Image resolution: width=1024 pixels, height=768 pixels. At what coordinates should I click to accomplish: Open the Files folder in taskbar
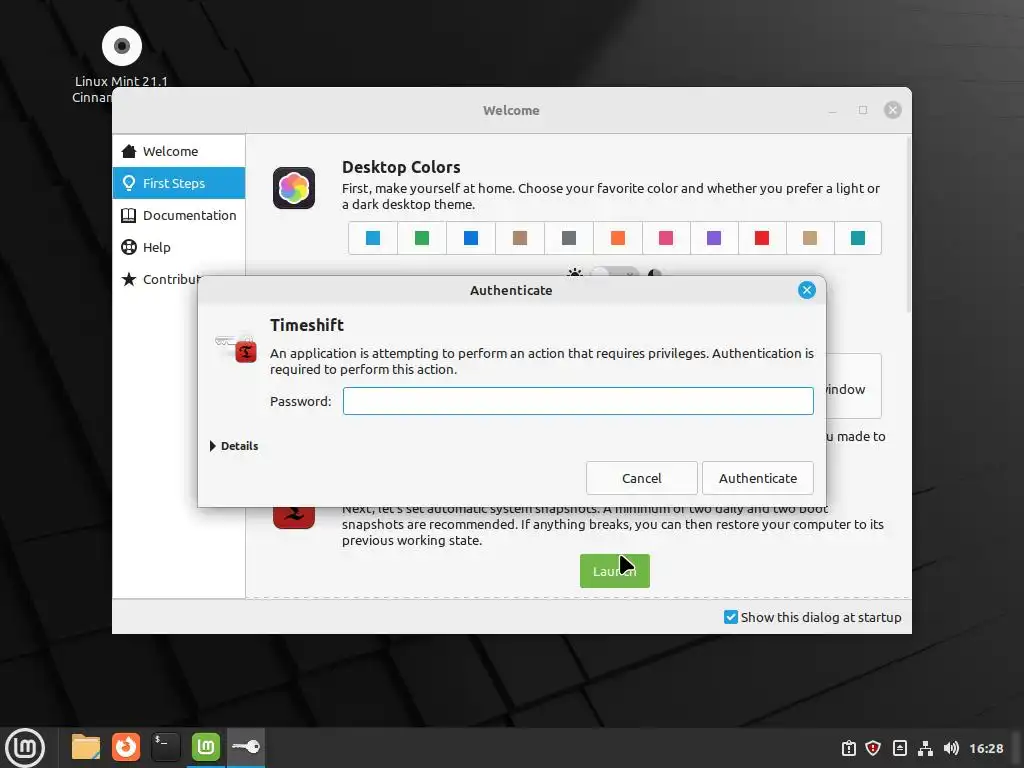click(86, 747)
